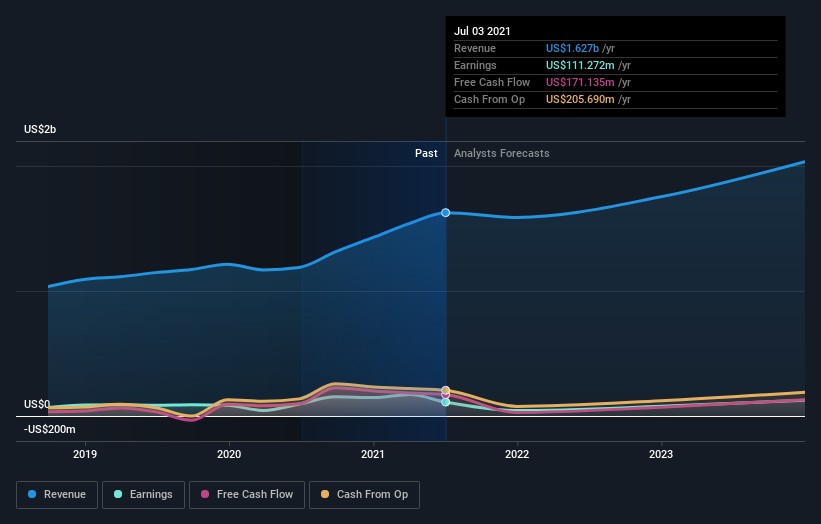
Task: Click the Jul 03 2021 tooltip date
Action: (482, 31)
